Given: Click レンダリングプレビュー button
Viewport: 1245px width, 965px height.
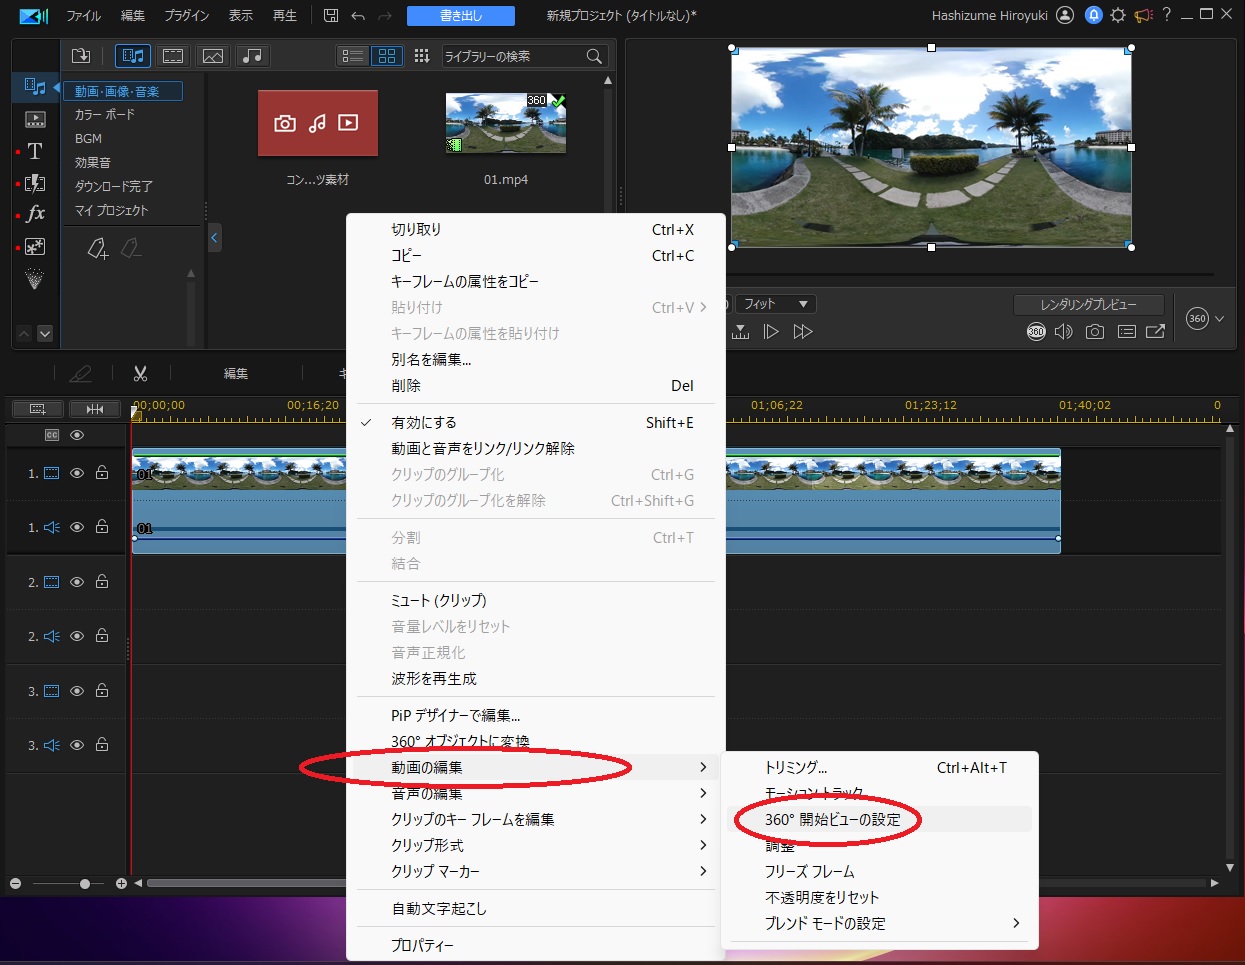Looking at the screenshot, I should (1089, 304).
